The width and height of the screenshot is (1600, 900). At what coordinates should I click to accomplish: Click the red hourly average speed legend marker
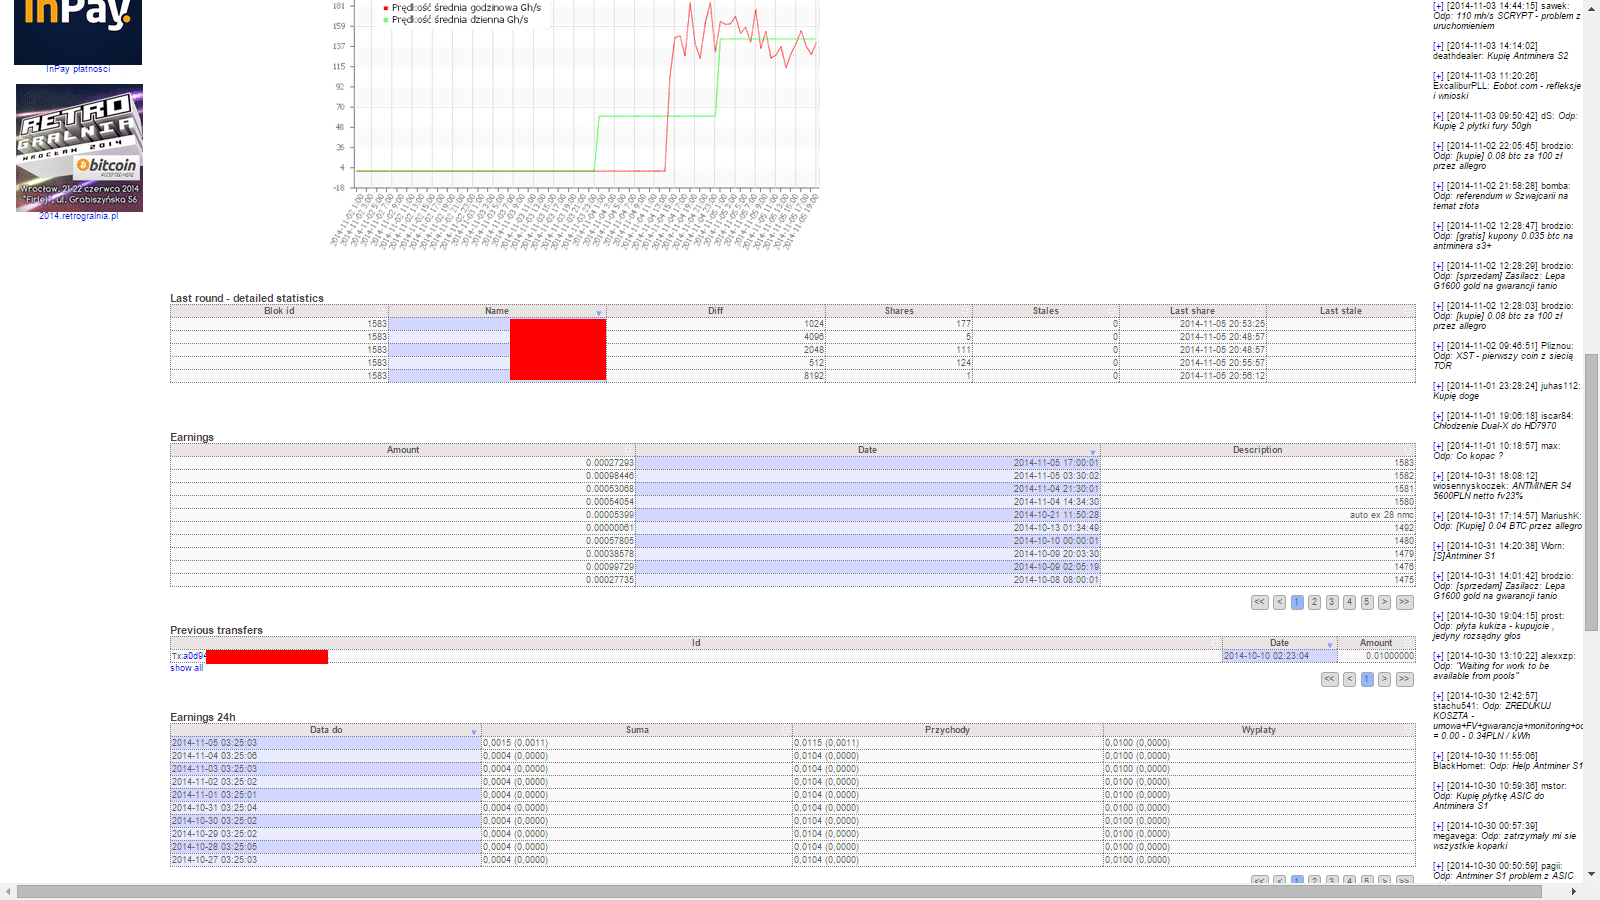click(386, 8)
